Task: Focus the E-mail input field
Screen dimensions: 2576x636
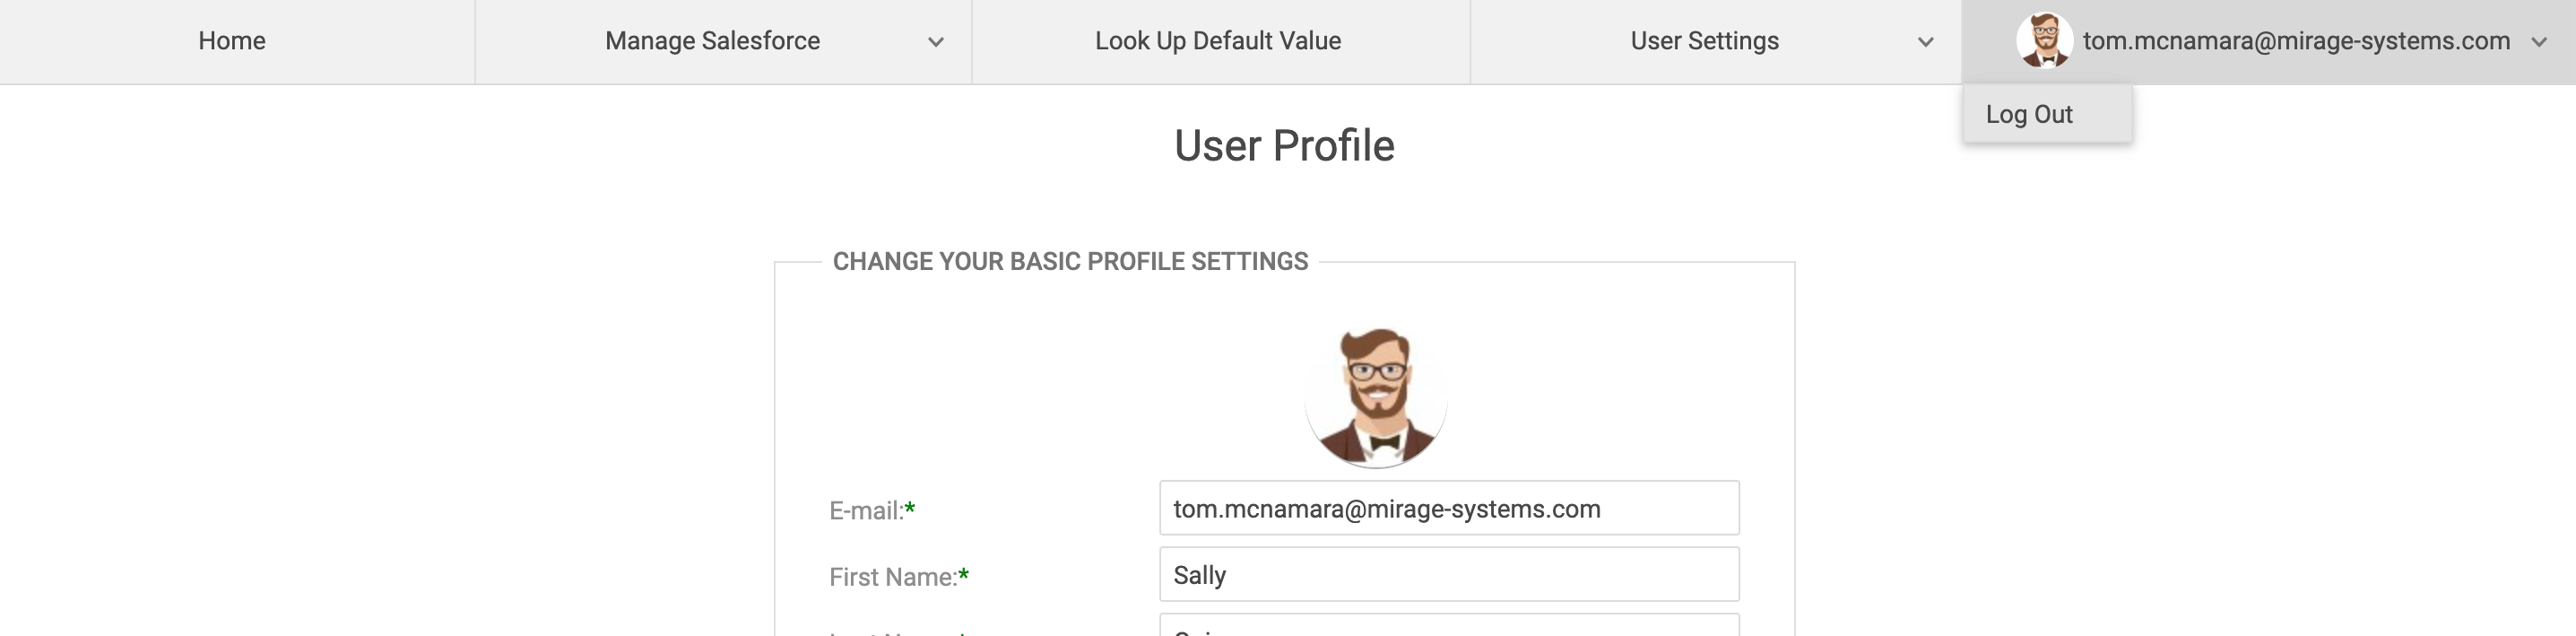Action: tap(1449, 508)
